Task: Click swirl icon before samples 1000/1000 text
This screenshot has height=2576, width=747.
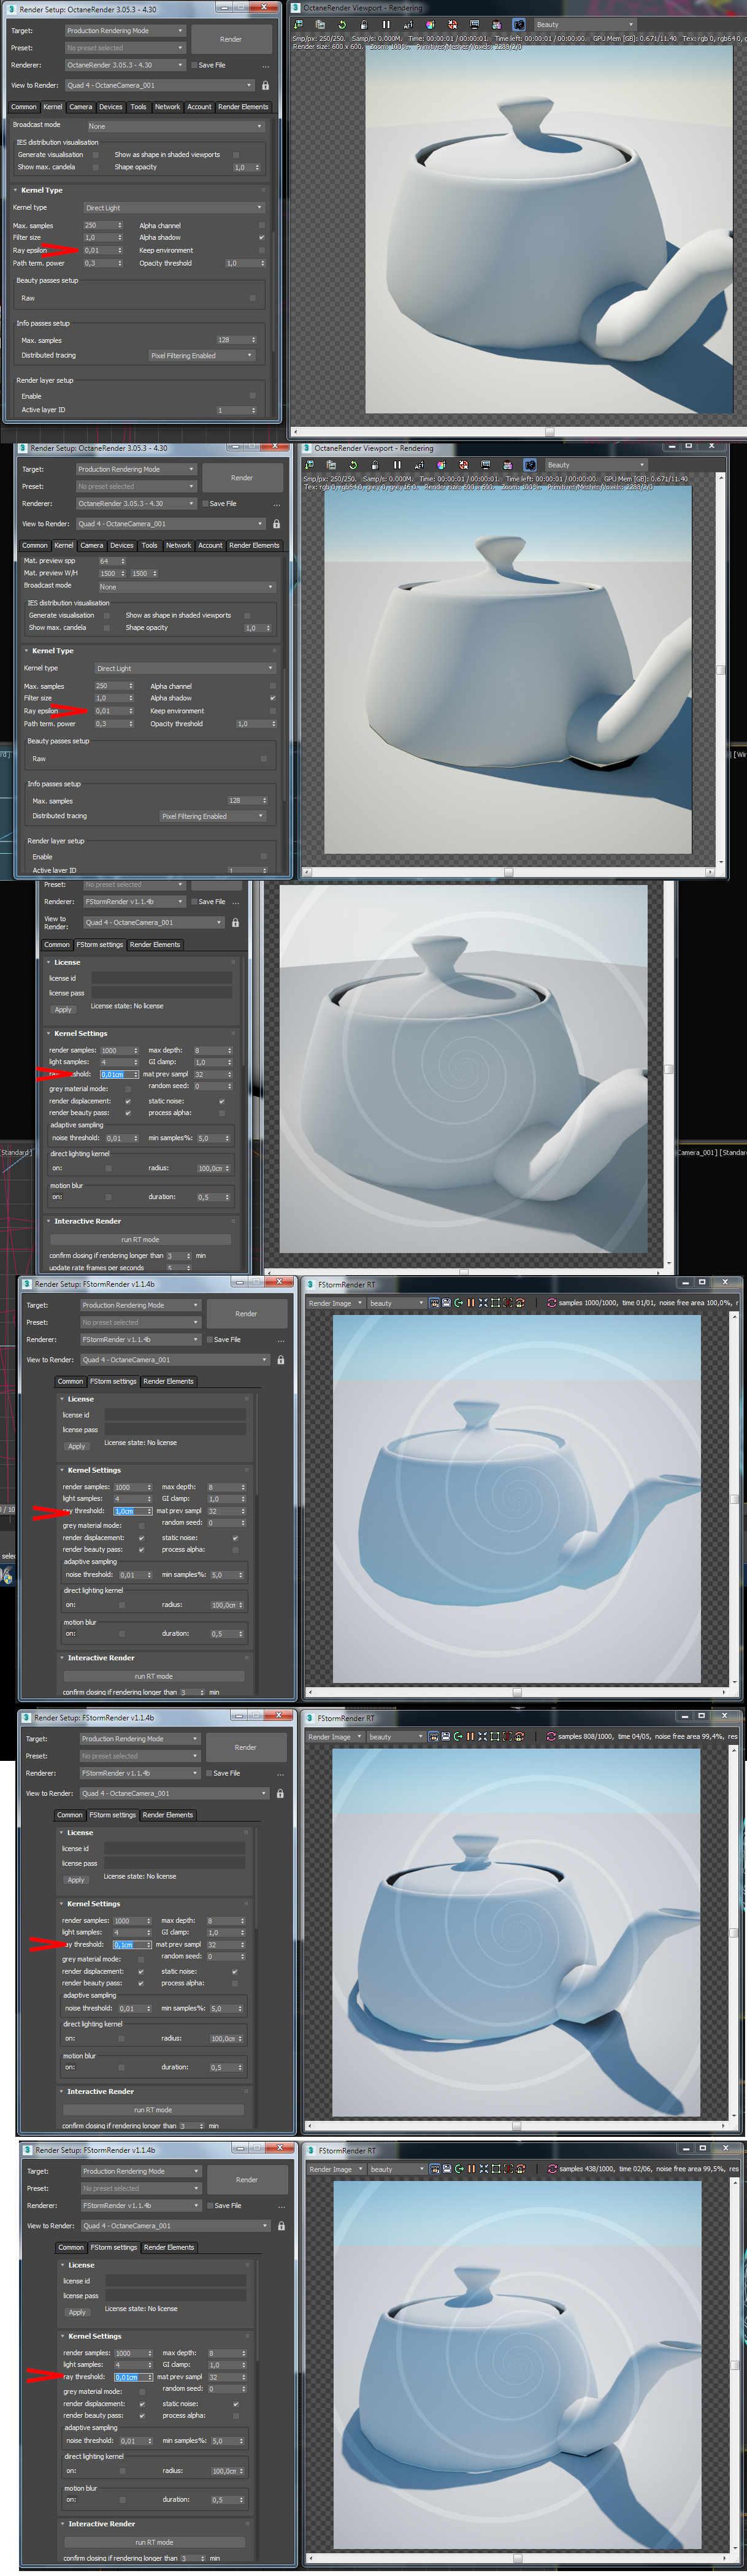Action: [x=551, y=1303]
